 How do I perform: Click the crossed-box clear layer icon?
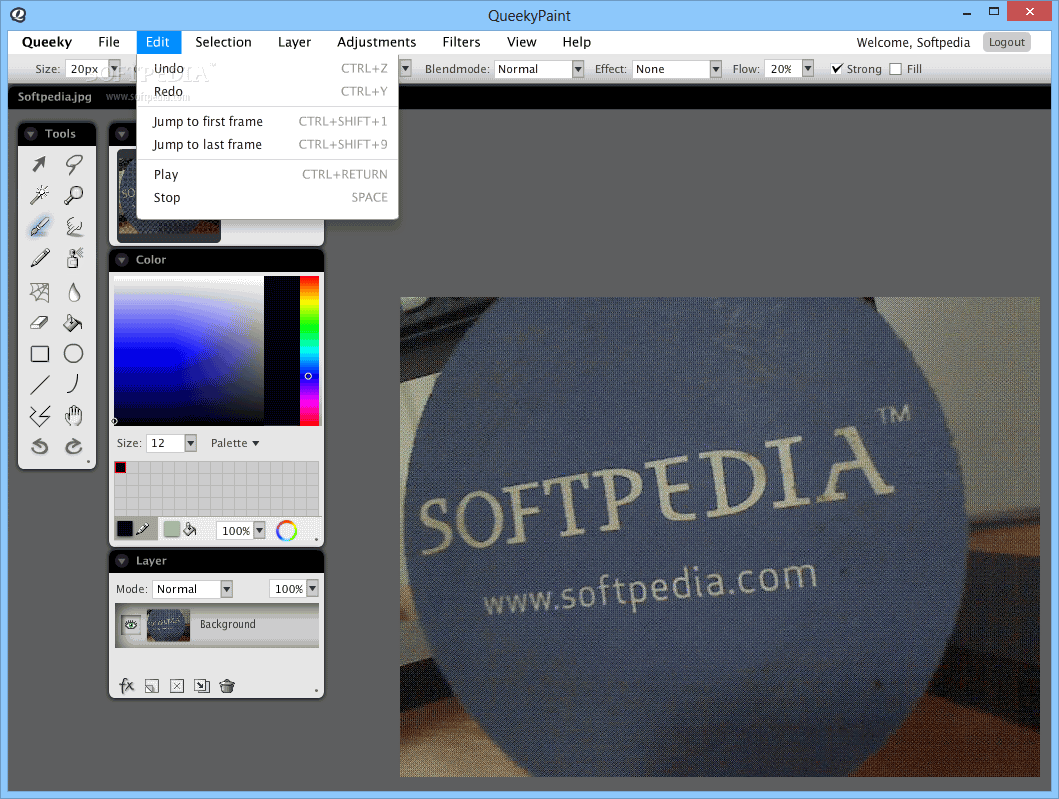click(x=177, y=686)
